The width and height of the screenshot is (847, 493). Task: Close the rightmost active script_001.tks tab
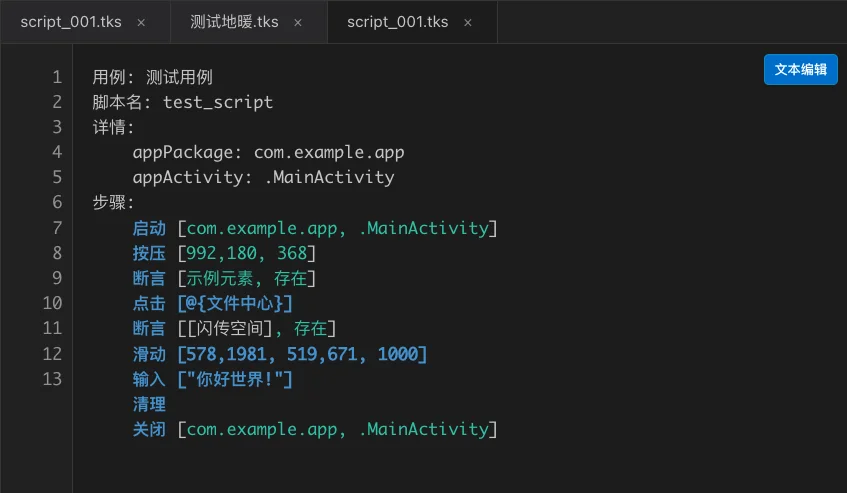[467, 23]
